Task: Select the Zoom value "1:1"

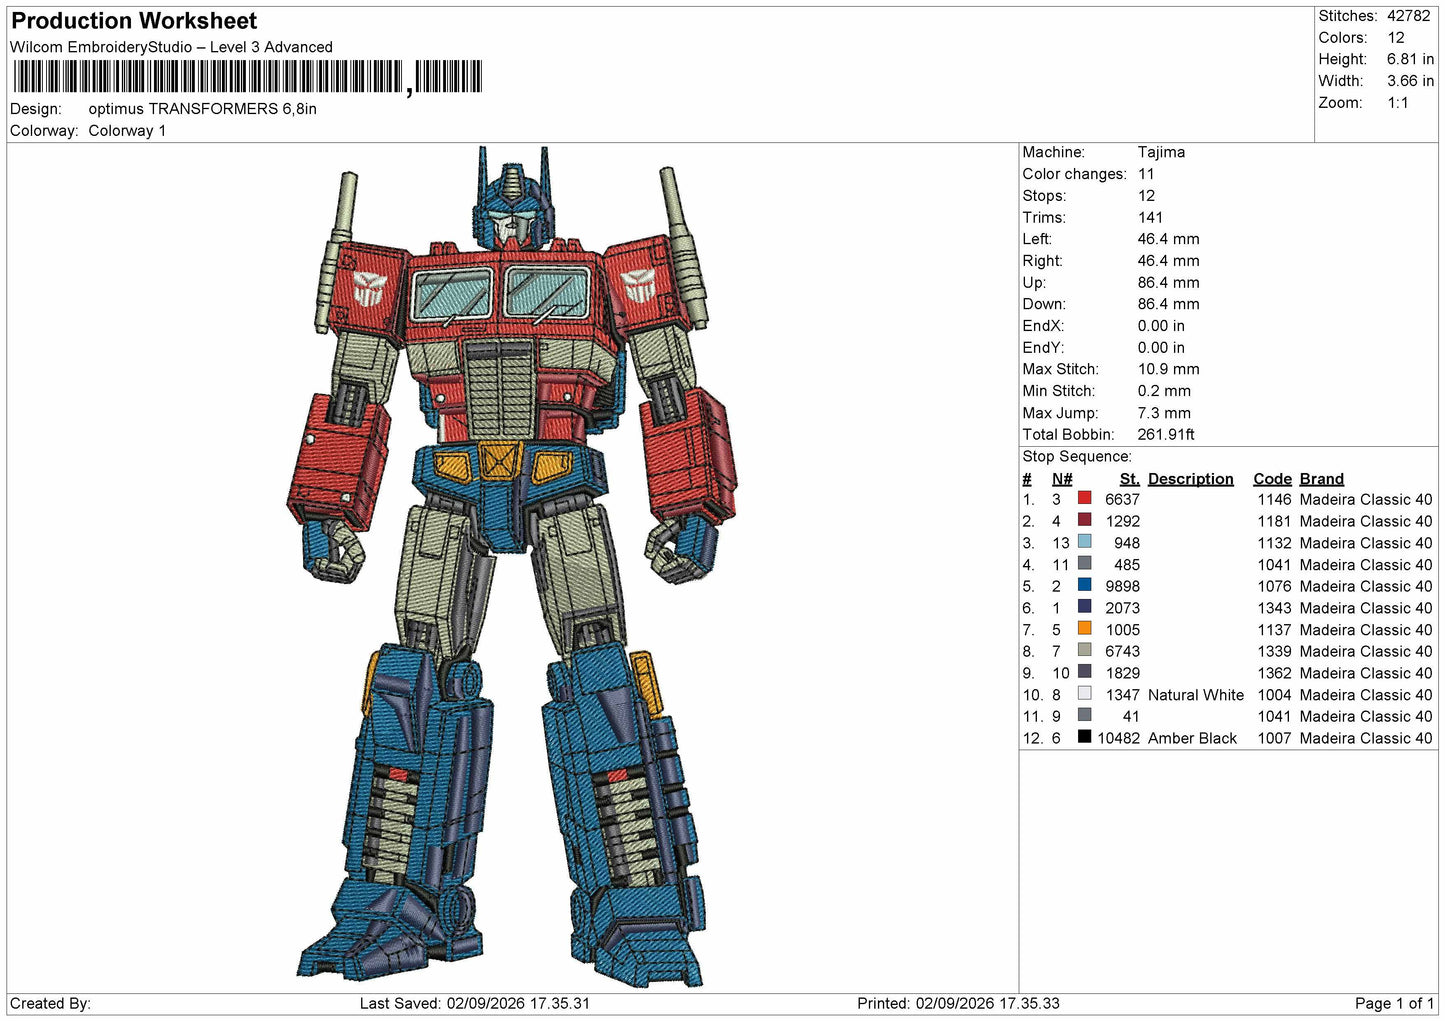Action: pos(1398,103)
